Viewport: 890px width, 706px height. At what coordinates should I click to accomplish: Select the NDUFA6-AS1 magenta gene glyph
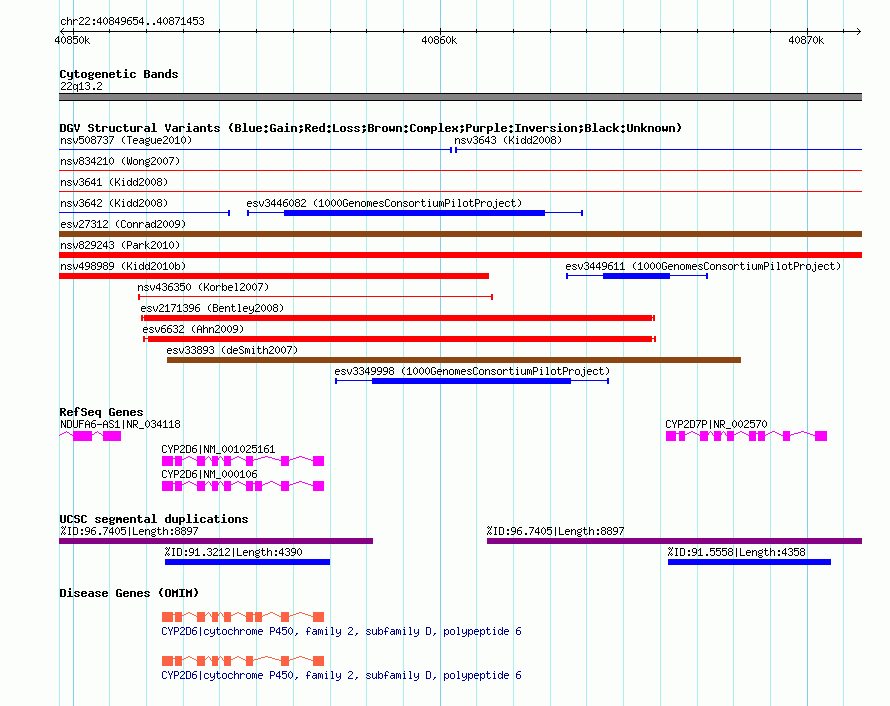coord(90,436)
